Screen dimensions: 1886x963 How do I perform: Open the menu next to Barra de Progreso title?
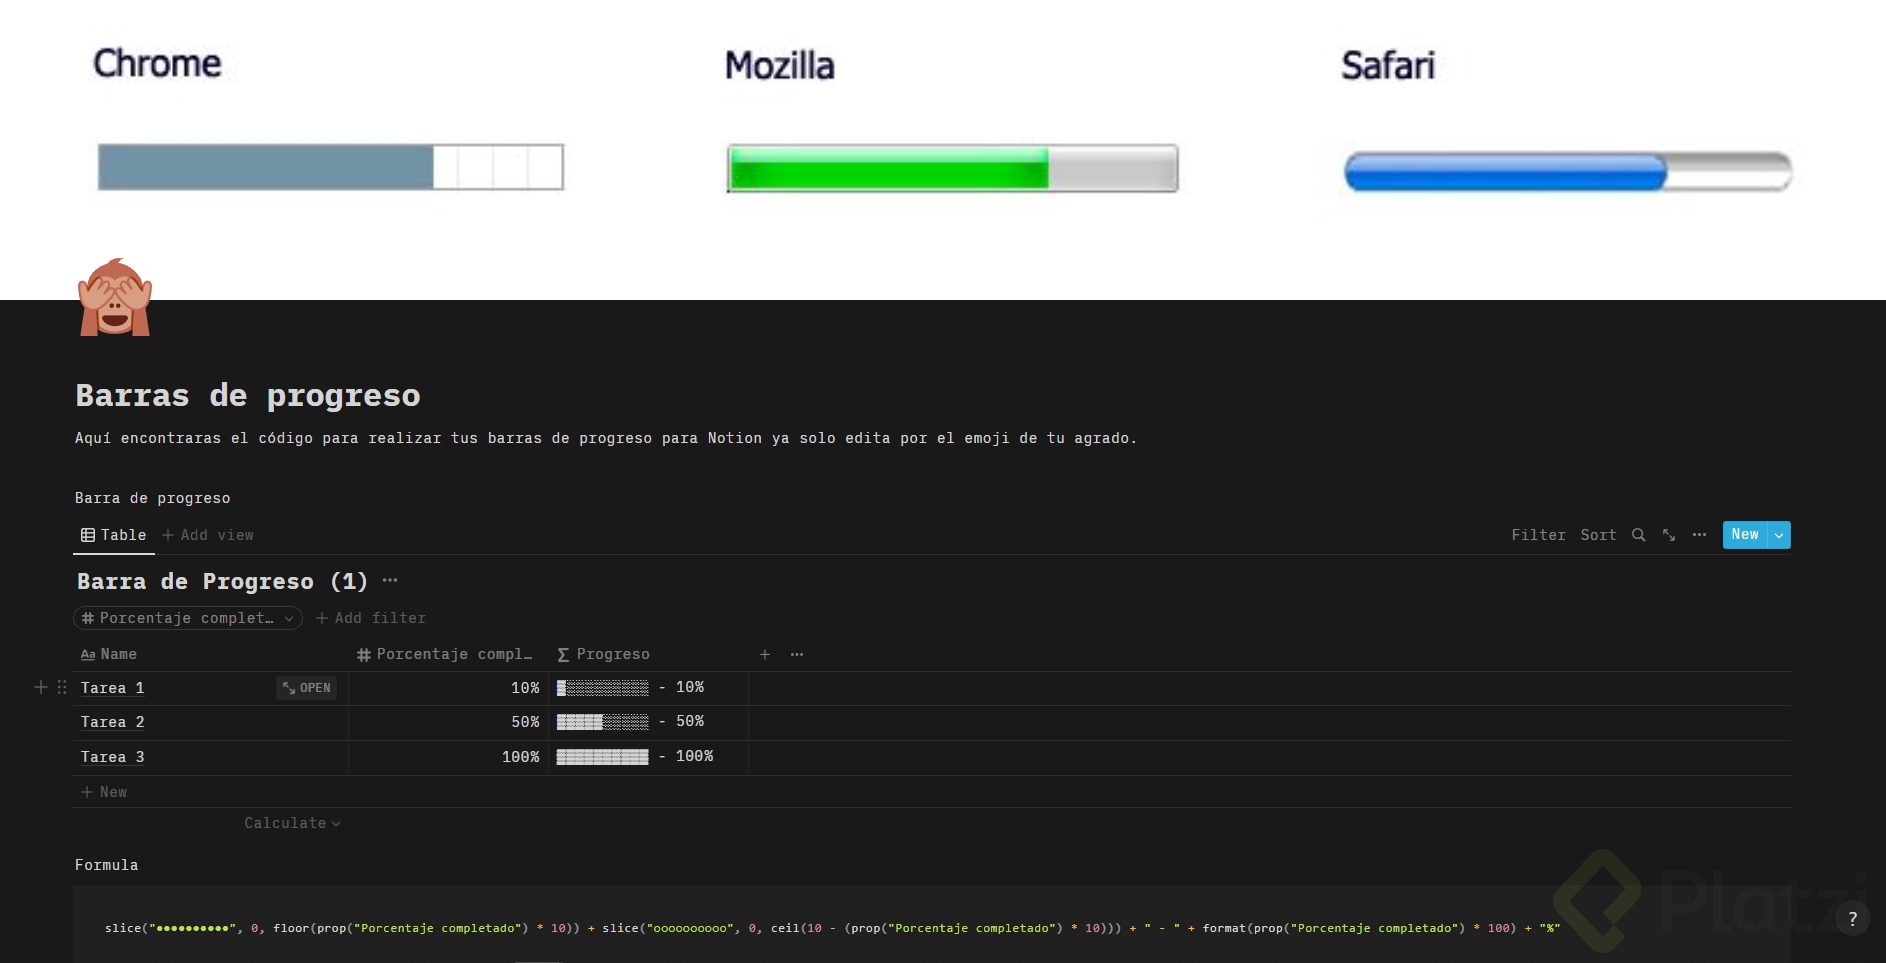pos(389,580)
